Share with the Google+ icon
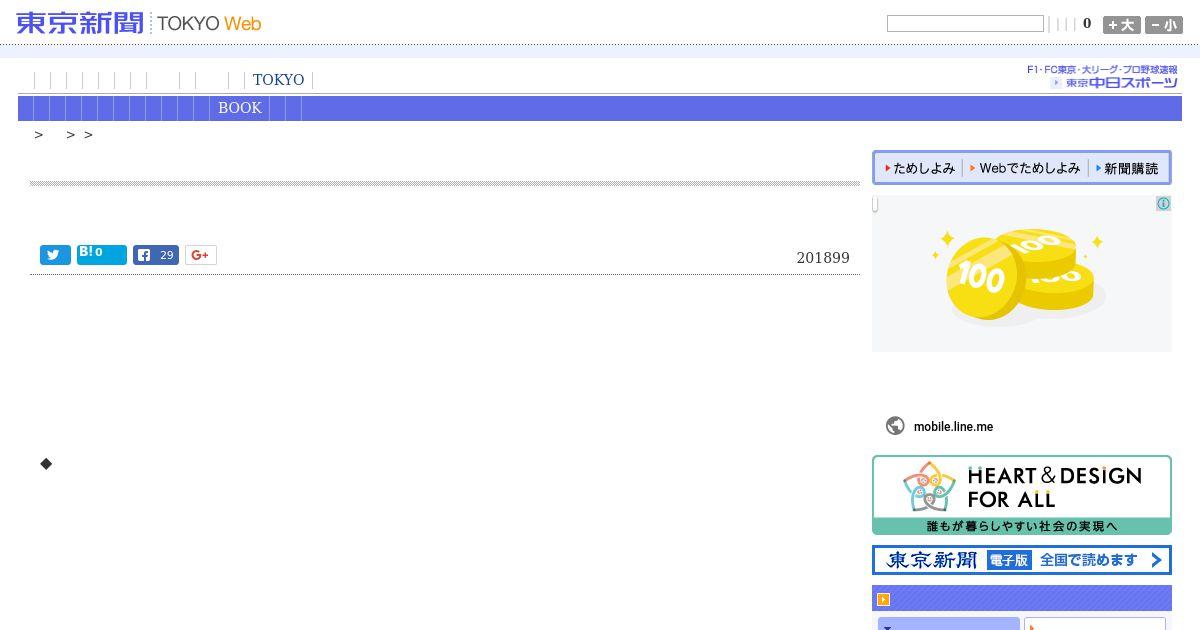 [200, 255]
